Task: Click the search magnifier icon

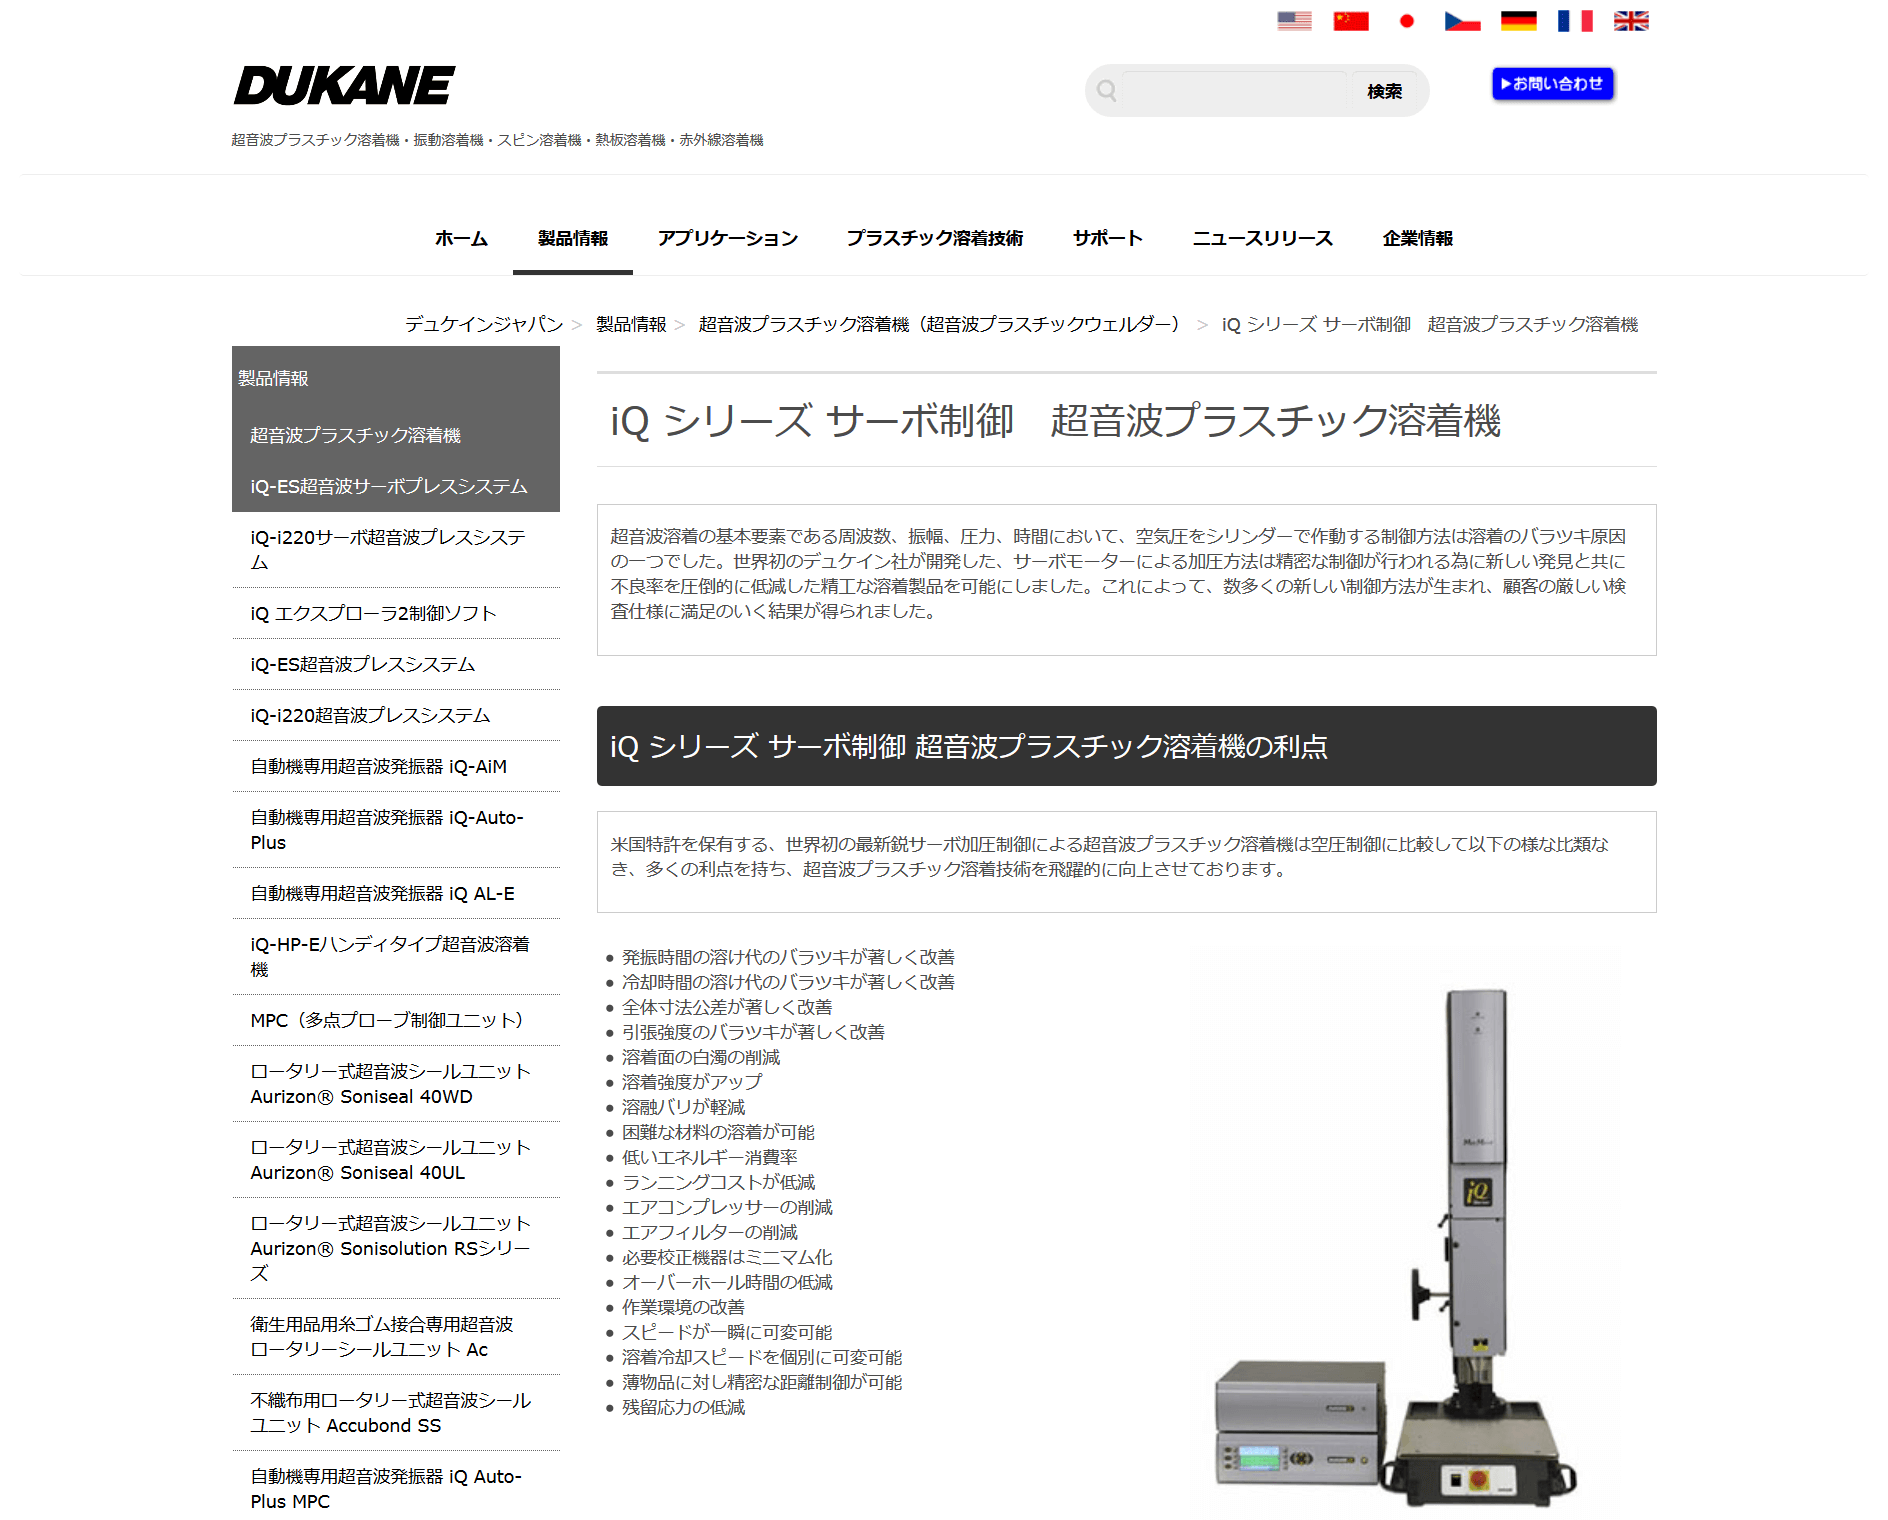Action: click(1106, 91)
